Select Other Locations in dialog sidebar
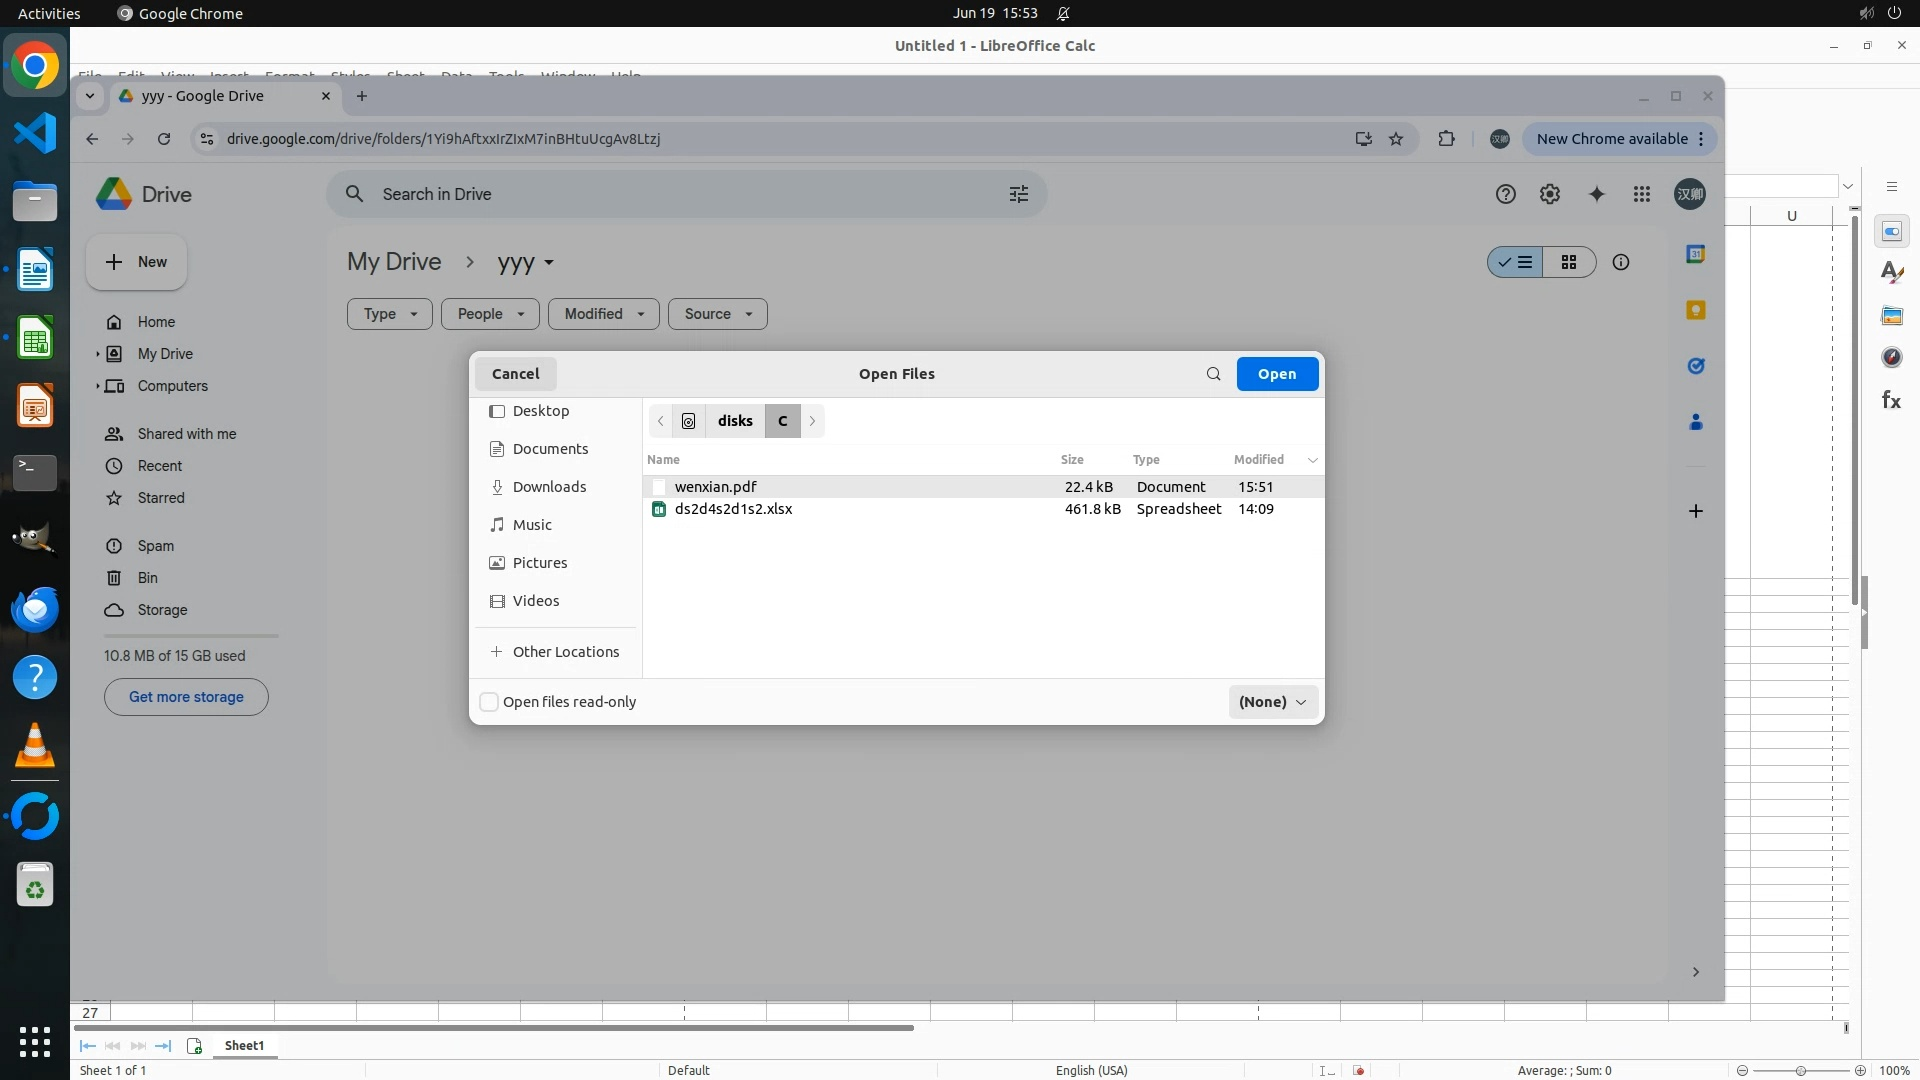The width and height of the screenshot is (1920, 1080). tap(565, 652)
